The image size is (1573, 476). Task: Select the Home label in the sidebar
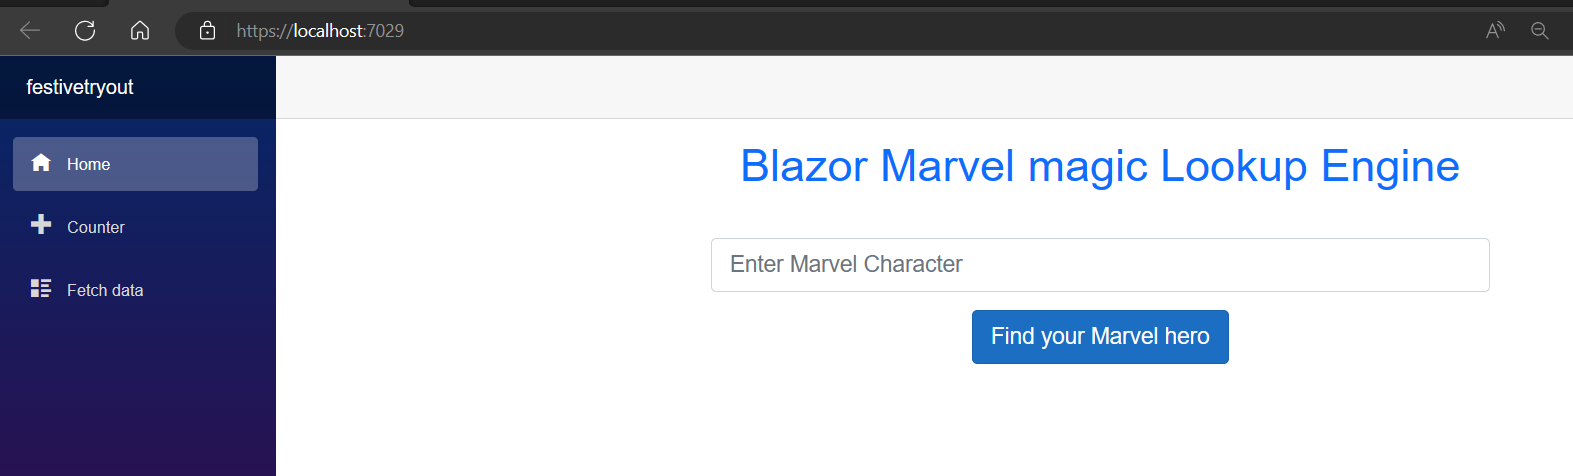(89, 164)
